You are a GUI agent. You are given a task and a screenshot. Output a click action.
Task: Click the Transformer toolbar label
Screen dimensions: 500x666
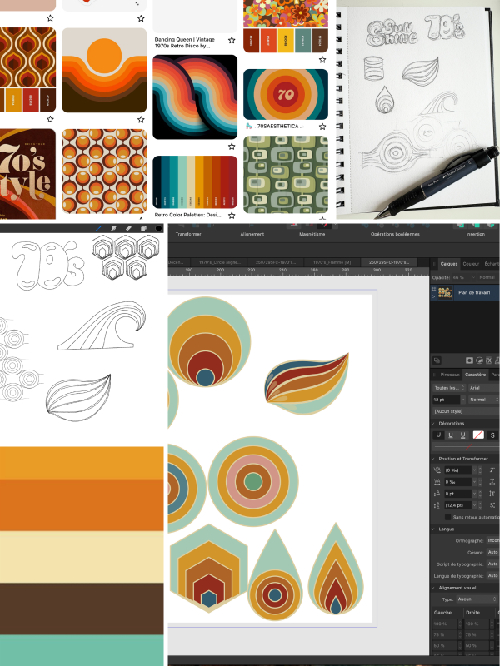click(x=188, y=234)
